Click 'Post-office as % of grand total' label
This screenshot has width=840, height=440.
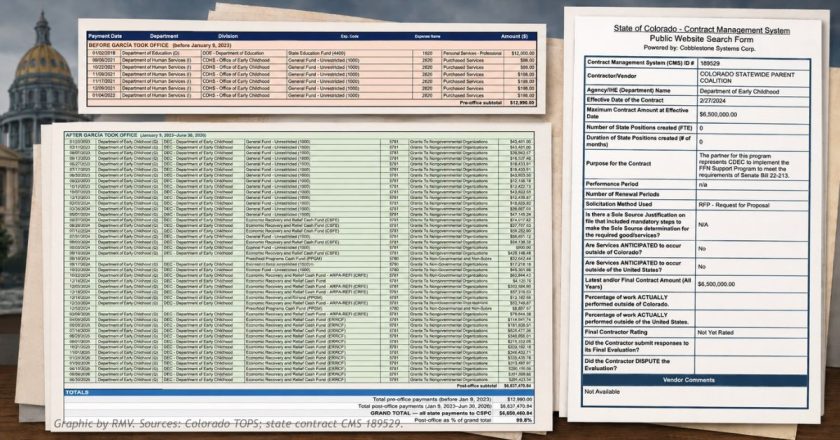[x=453, y=420]
